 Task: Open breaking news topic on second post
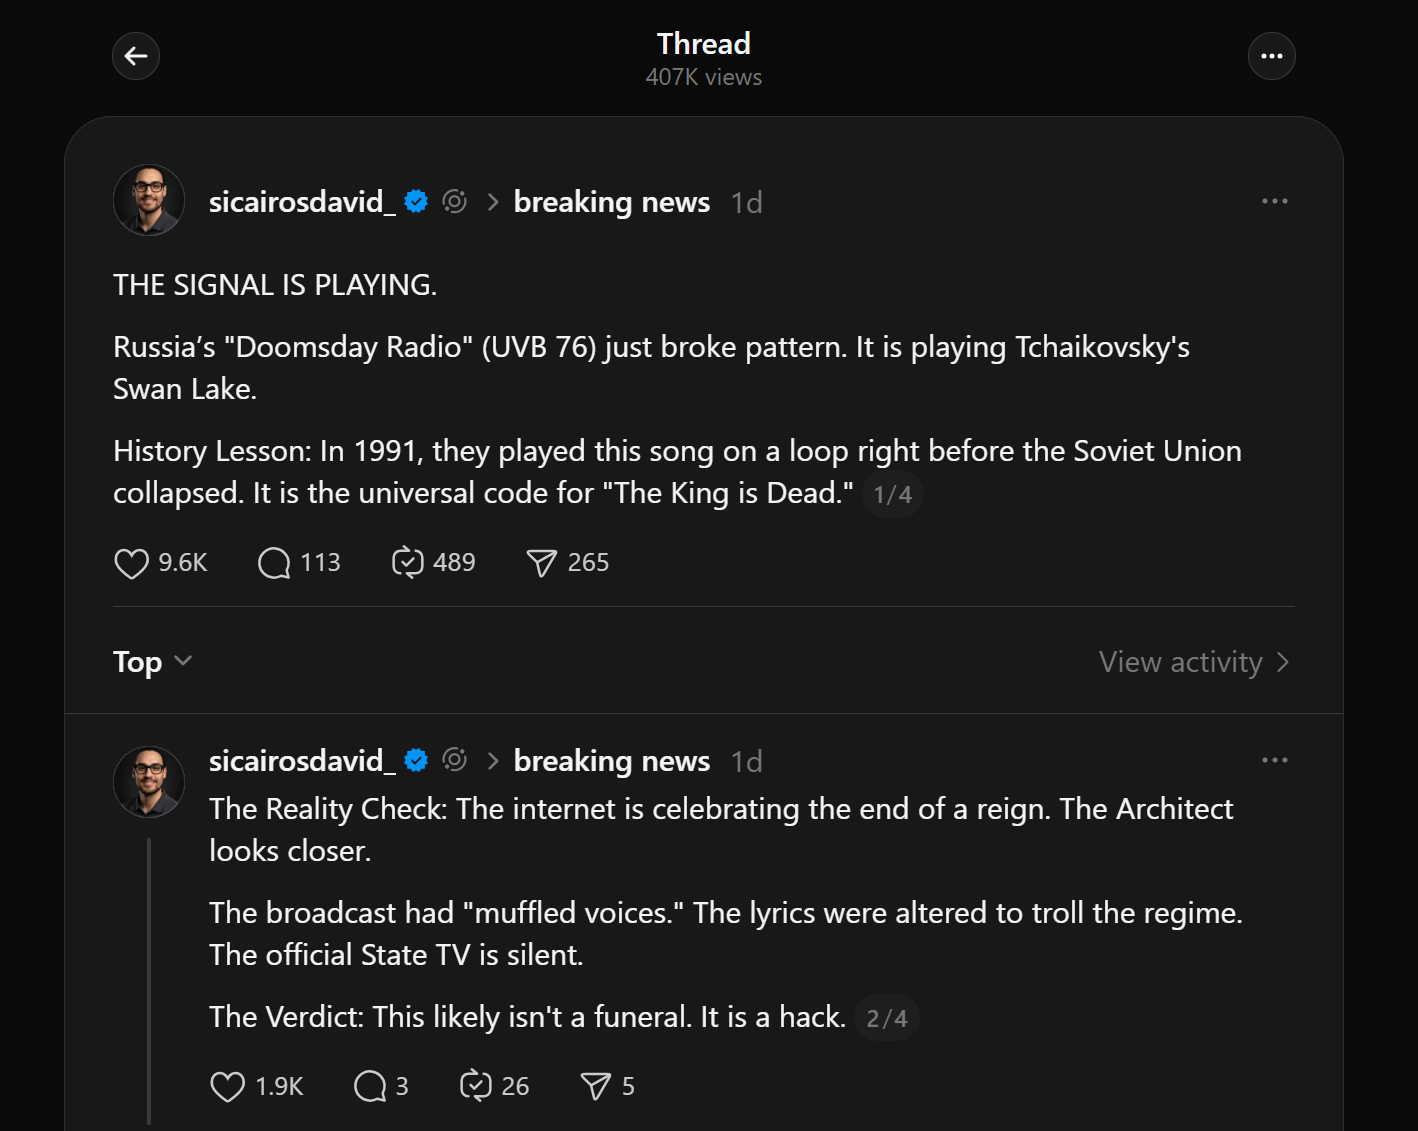(611, 761)
